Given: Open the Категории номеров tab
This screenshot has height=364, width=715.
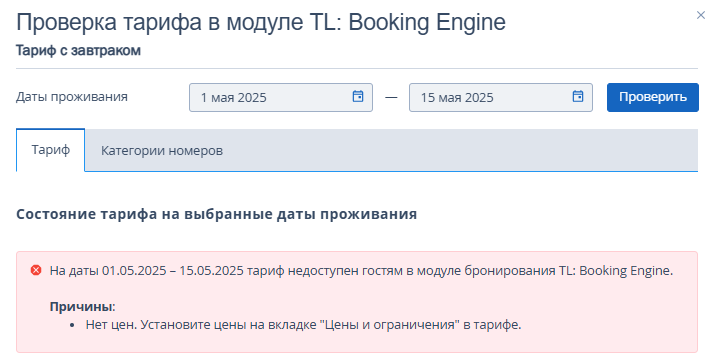Looking at the screenshot, I should point(162,151).
